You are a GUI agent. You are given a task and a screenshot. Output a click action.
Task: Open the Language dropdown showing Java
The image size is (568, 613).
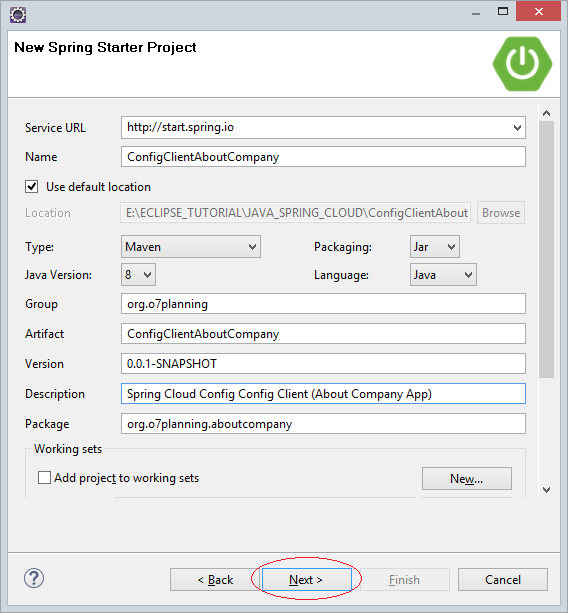(443, 275)
